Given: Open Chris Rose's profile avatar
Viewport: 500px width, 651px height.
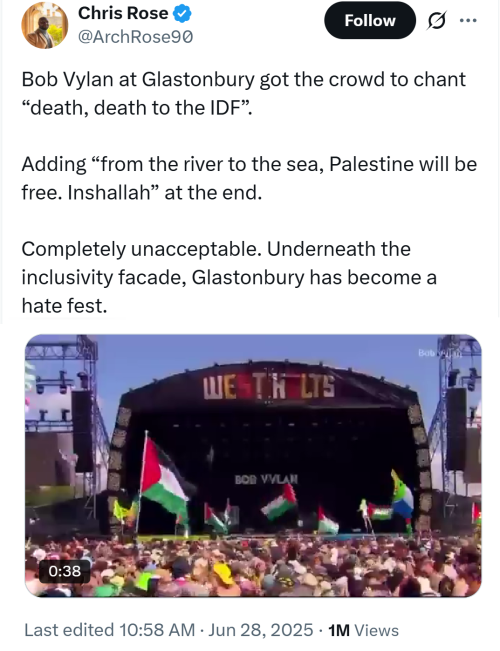Looking at the screenshot, I should (44, 25).
